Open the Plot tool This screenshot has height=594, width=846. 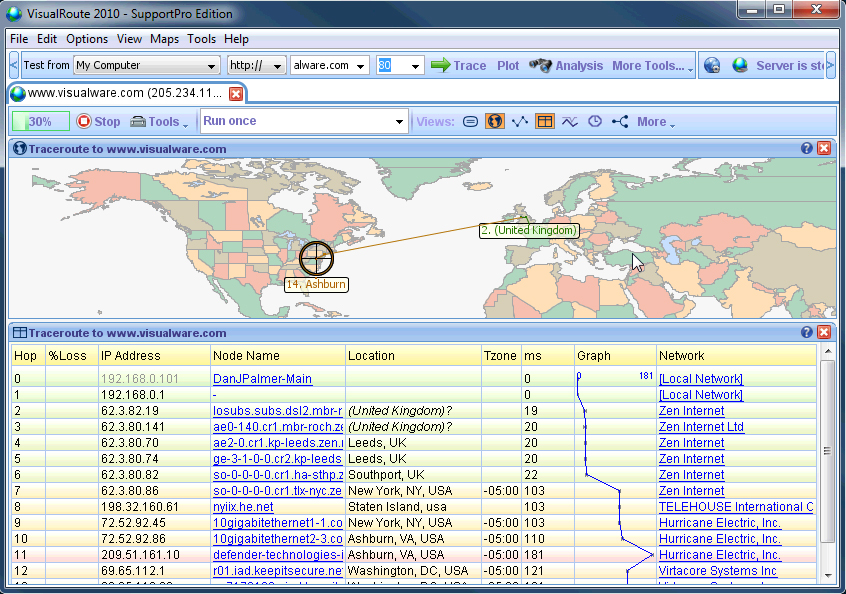pos(508,65)
